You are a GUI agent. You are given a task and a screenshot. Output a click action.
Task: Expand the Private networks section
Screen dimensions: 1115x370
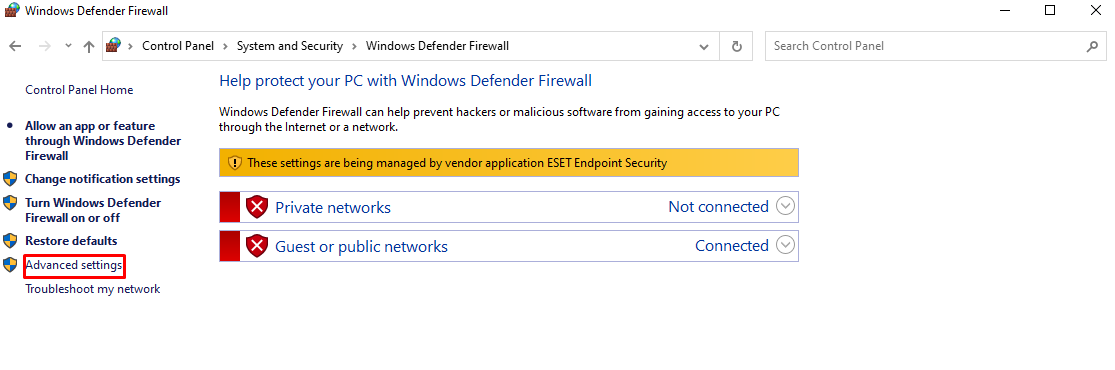click(x=785, y=207)
